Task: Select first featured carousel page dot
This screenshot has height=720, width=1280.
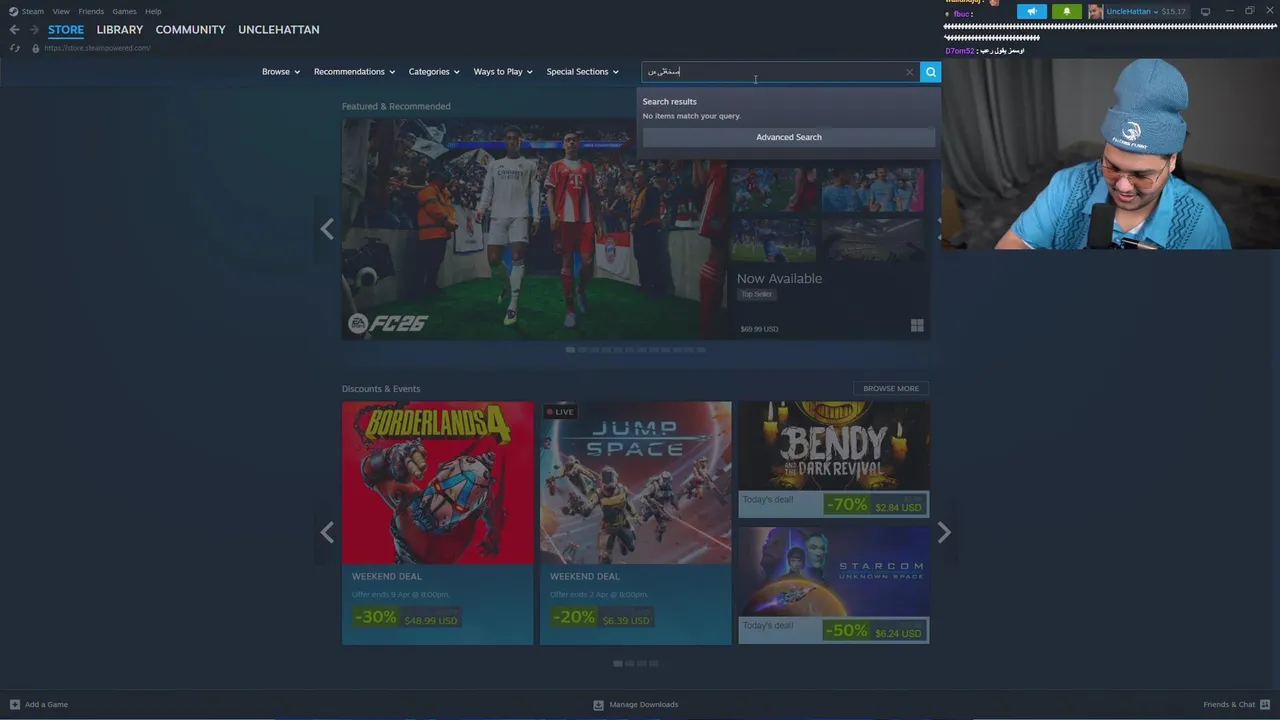Action: 570,350
